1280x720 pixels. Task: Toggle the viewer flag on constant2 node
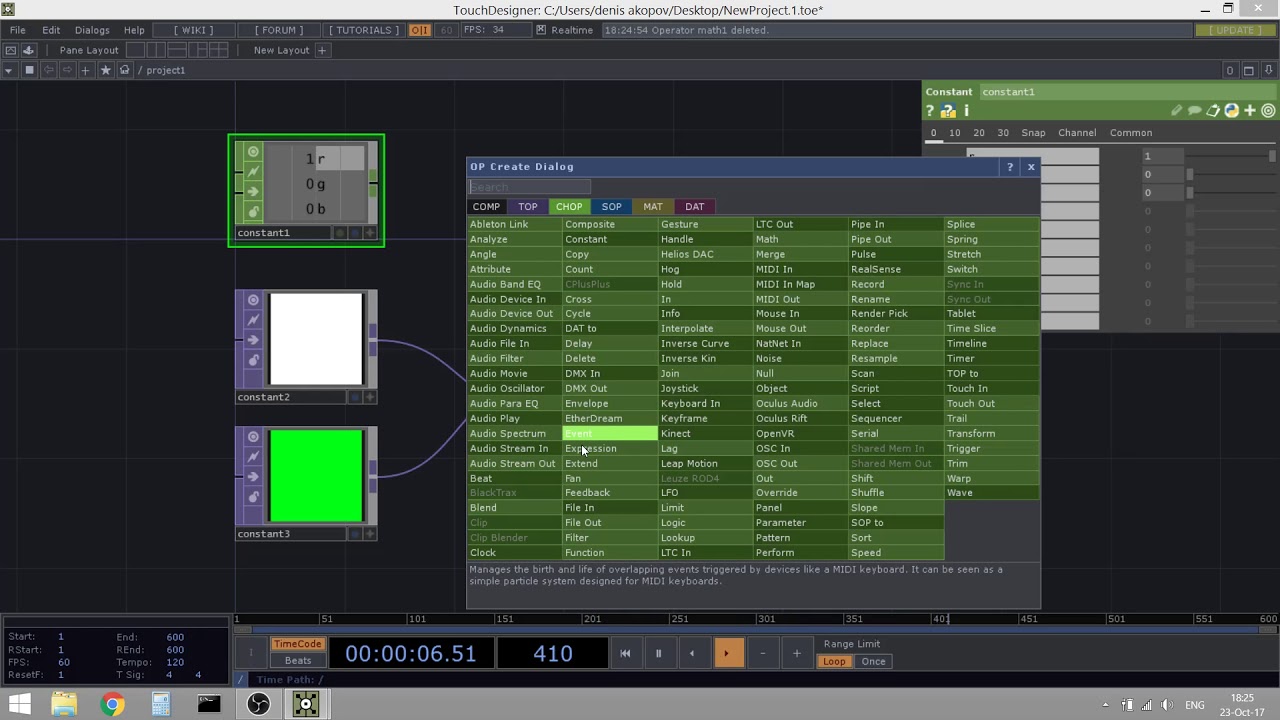click(253, 300)
